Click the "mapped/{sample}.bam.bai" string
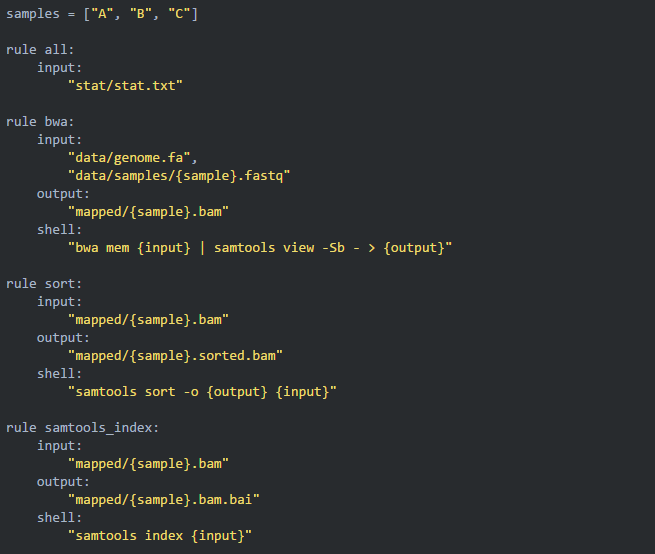655x554 pixels. click(x=164, y=499)
